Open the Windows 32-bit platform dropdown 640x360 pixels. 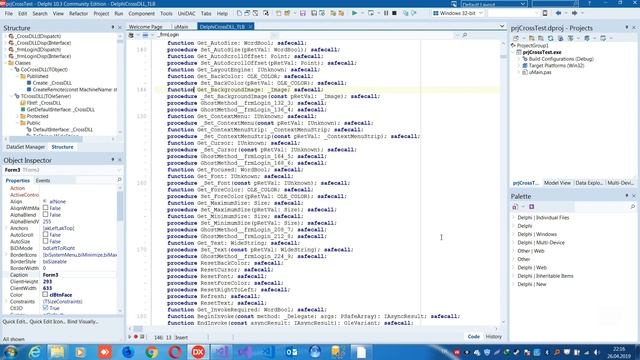coord(480,13)
